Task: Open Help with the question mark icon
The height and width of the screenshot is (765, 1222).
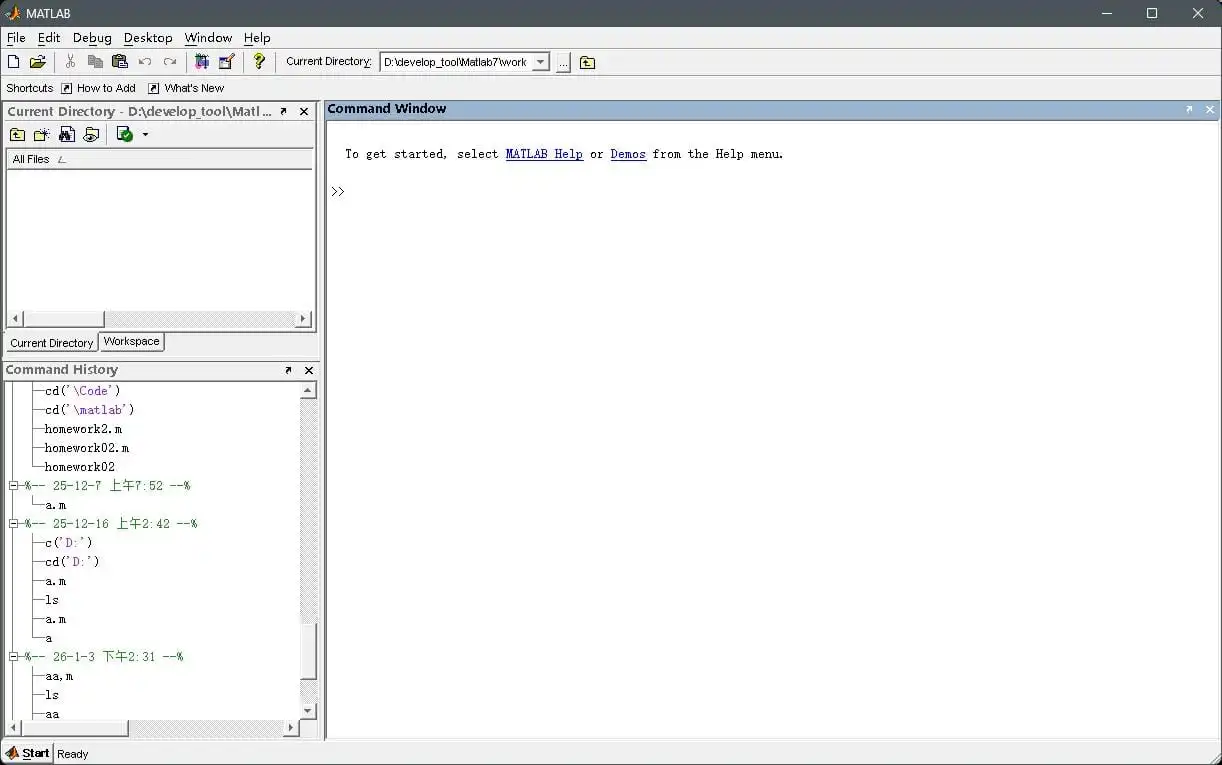Action: click(259, 62)
